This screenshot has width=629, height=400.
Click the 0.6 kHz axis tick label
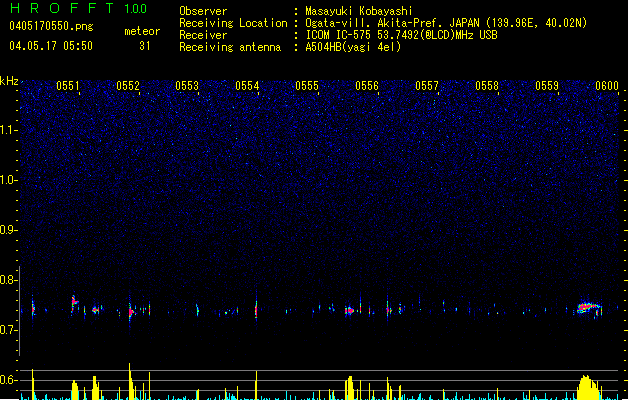click(x=8, y=380)
